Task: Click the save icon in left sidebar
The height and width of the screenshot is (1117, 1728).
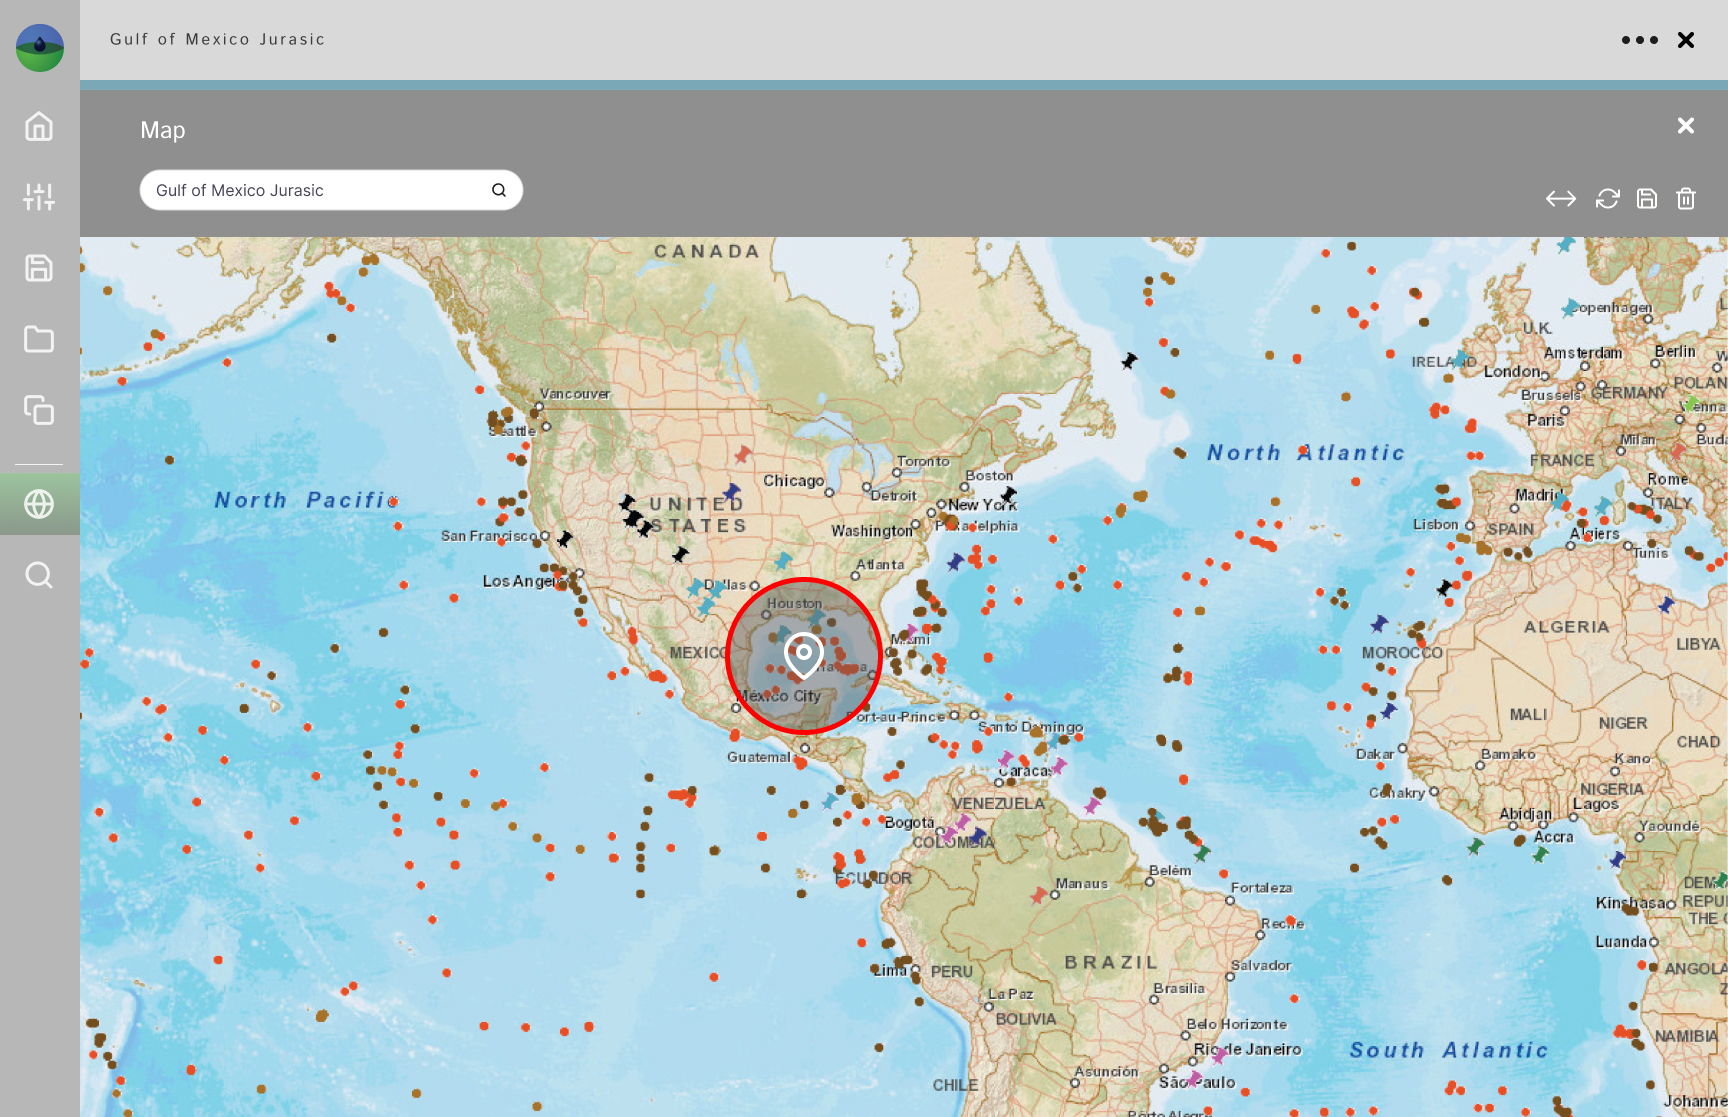Action: [x=39, y=268]
